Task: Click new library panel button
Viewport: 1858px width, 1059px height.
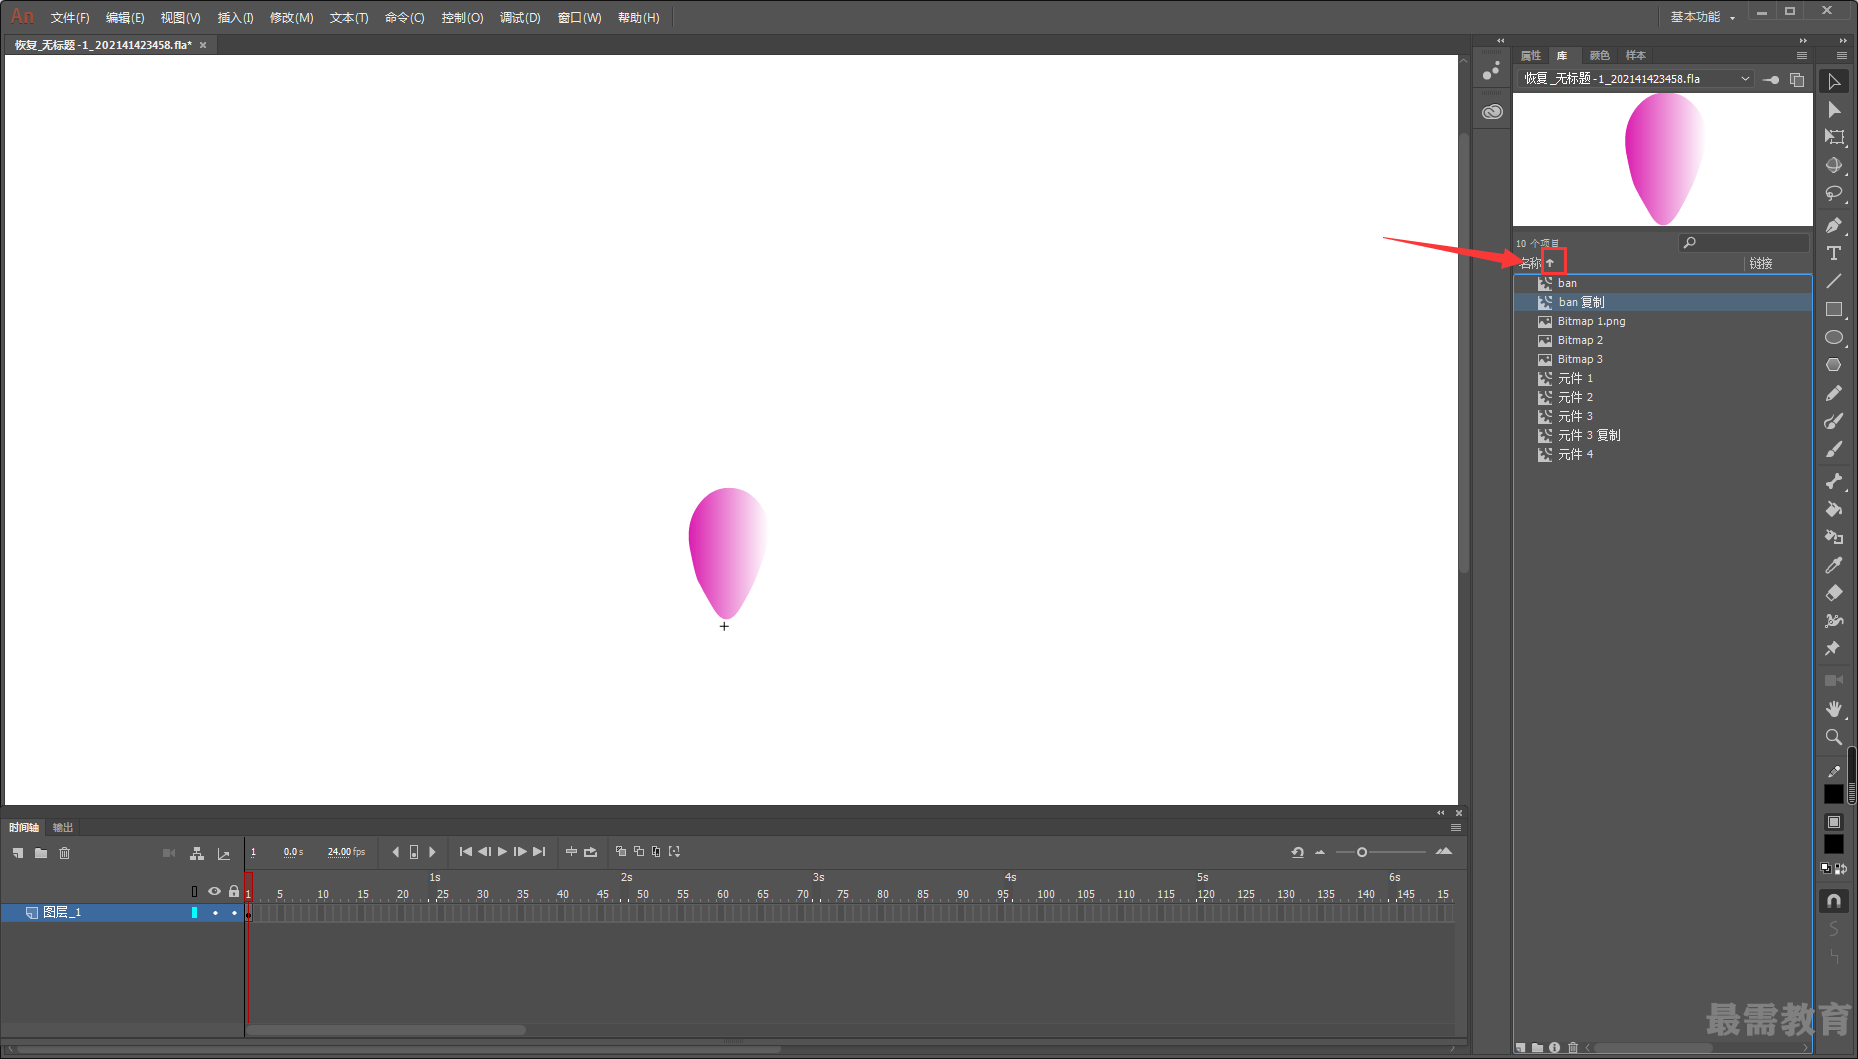Action: tap(1797, 79)
